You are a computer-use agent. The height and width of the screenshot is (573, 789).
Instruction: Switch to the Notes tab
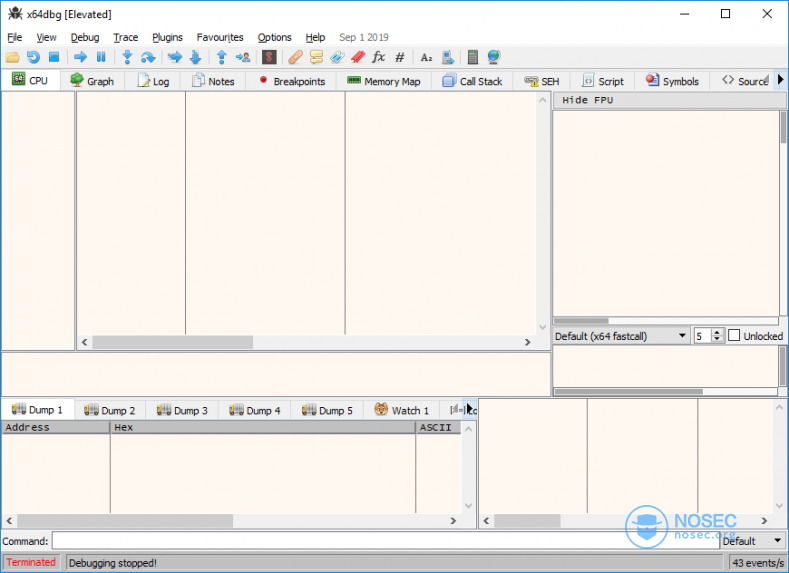tap(214, 81)
